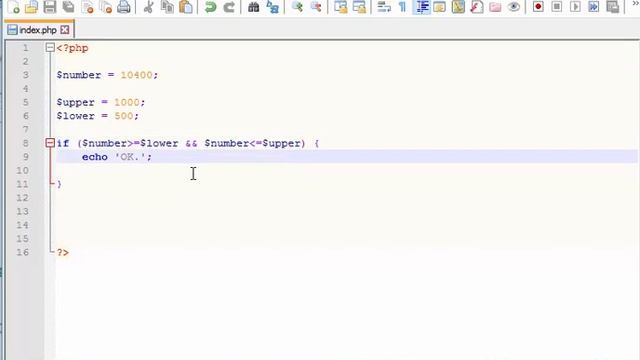Run macro multiple times icon
Viewport: 640px width, 360px height.
pos(593,7)
